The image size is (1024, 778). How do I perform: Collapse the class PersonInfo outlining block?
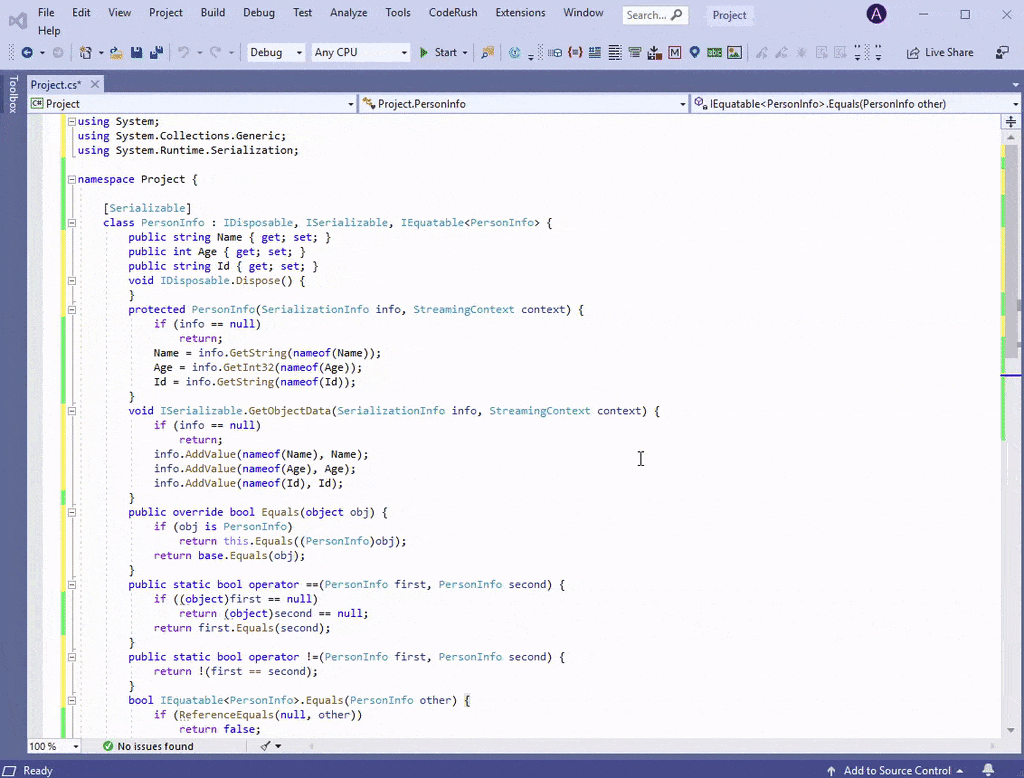pos(71,223)
